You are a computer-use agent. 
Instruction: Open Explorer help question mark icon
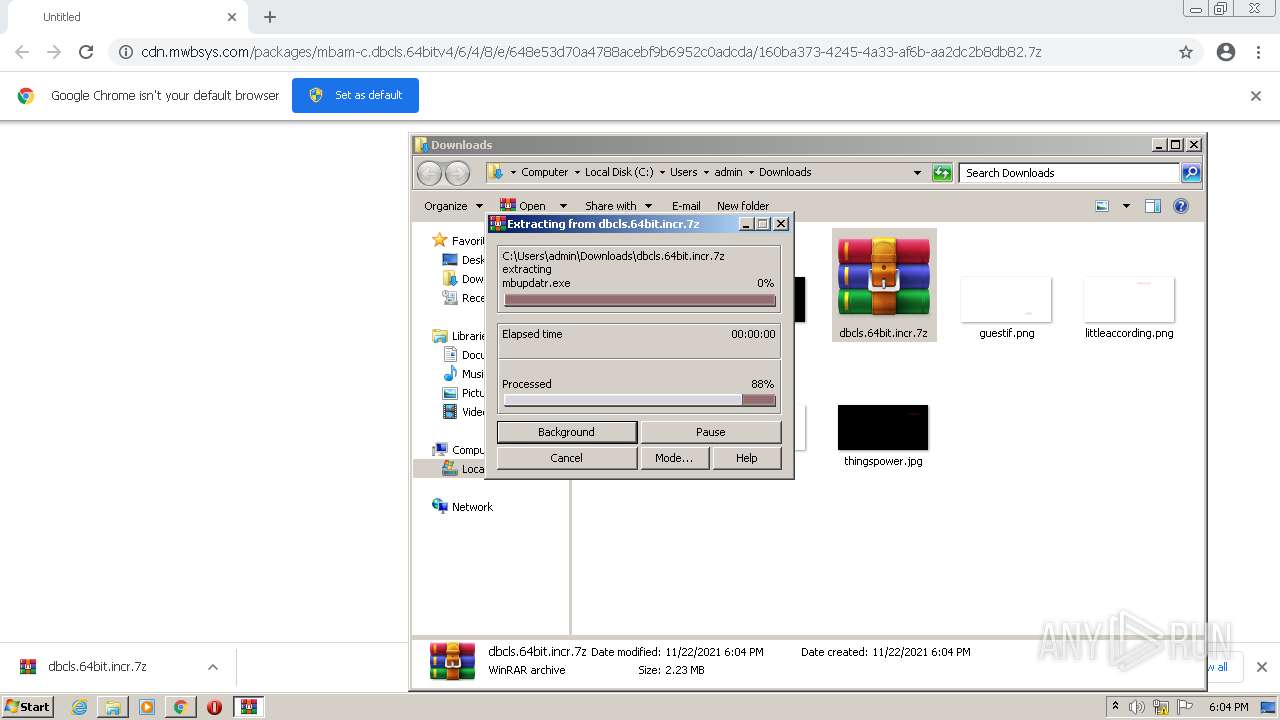click(x=1181, y=206)
